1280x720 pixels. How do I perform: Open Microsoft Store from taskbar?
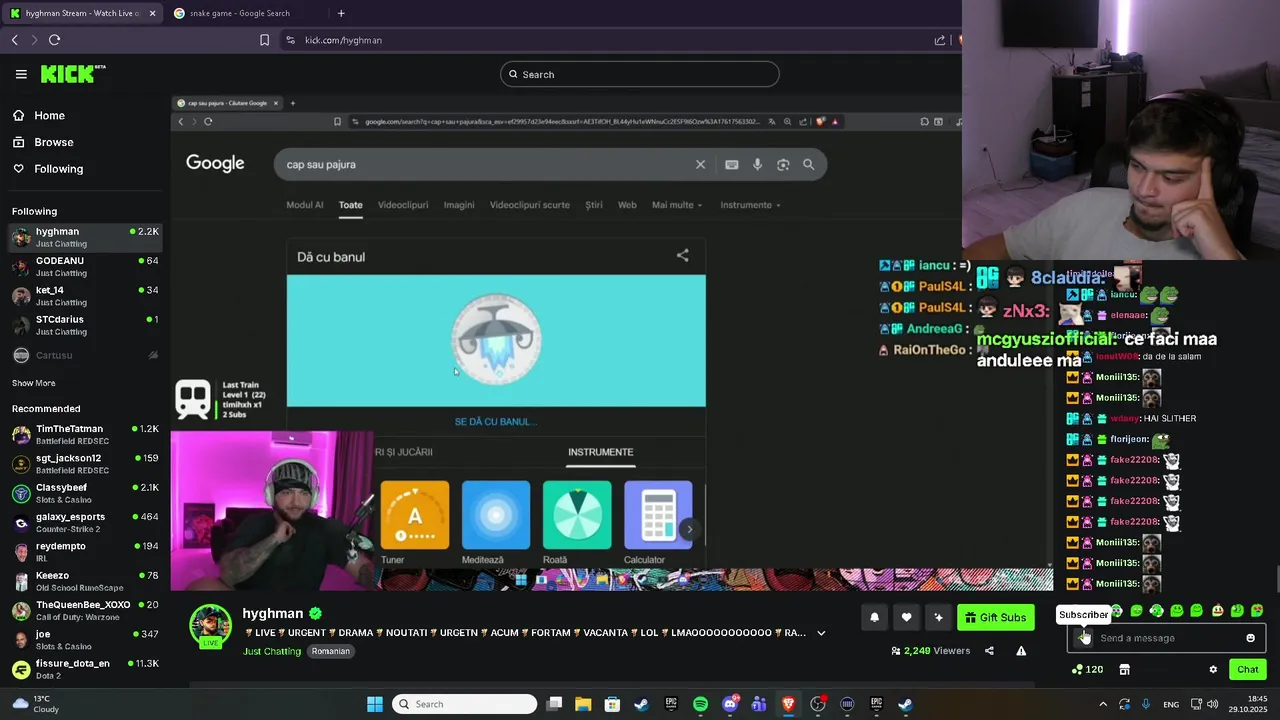pyautogui.click(x=612, y=704)
